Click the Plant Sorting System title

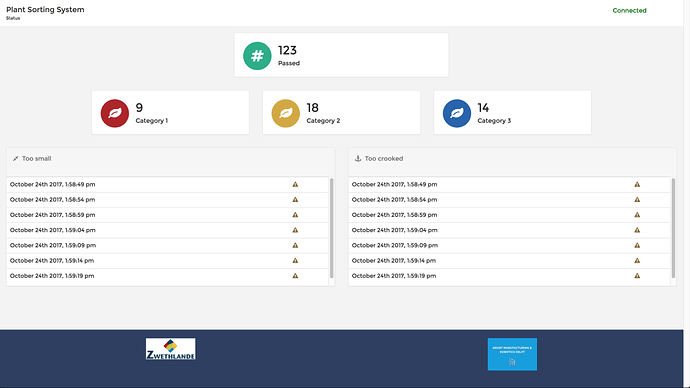click(45, 10)
